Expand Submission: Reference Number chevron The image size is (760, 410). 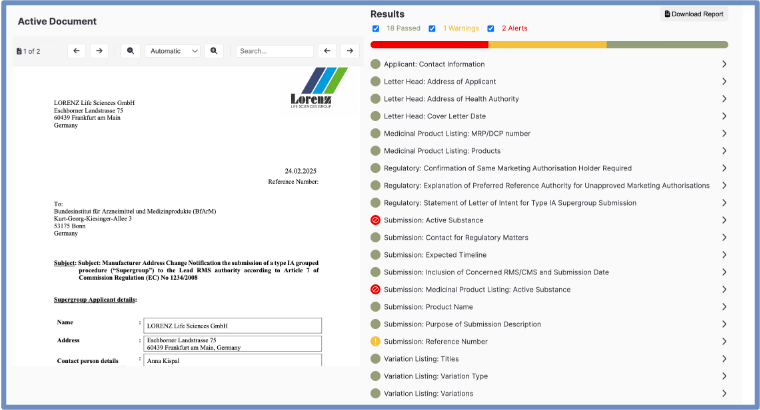click(x=724, y=342)
